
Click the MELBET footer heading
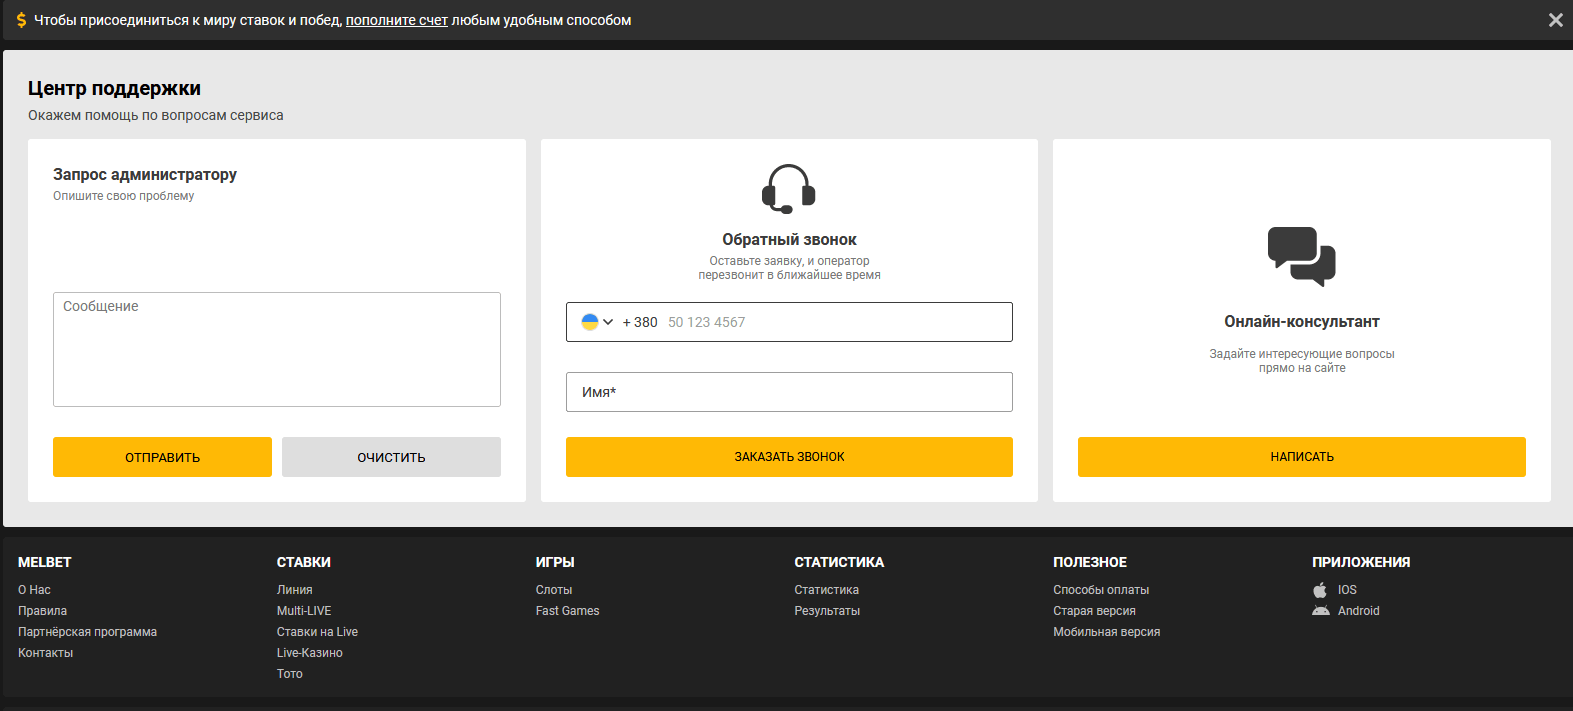click(x=45, y=562)
